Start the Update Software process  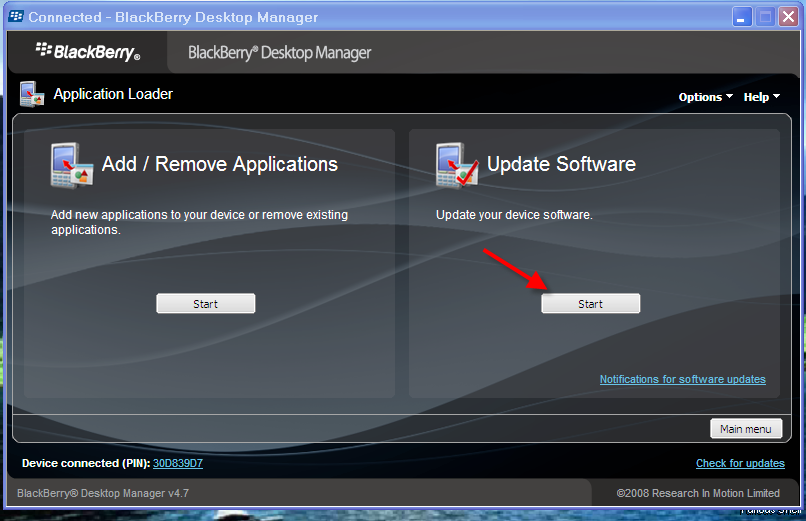click(591, 304)
